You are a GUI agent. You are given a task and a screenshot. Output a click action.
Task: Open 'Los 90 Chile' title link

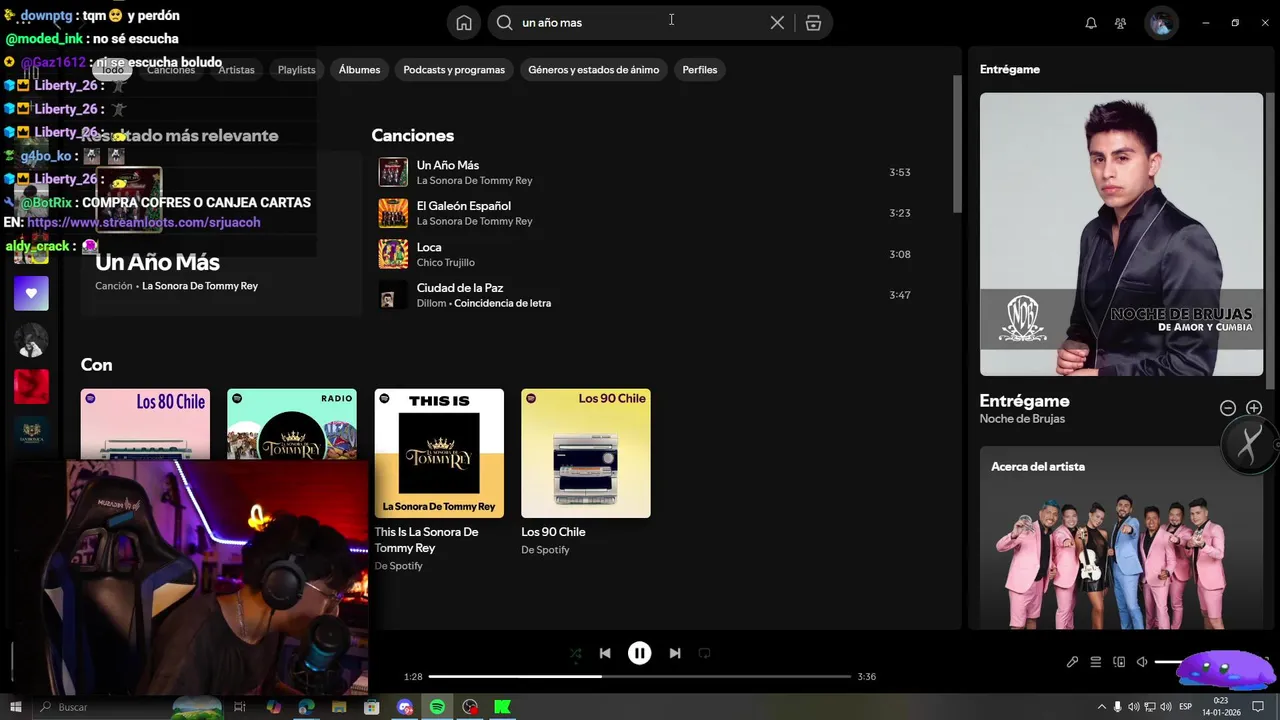(553, 532)
